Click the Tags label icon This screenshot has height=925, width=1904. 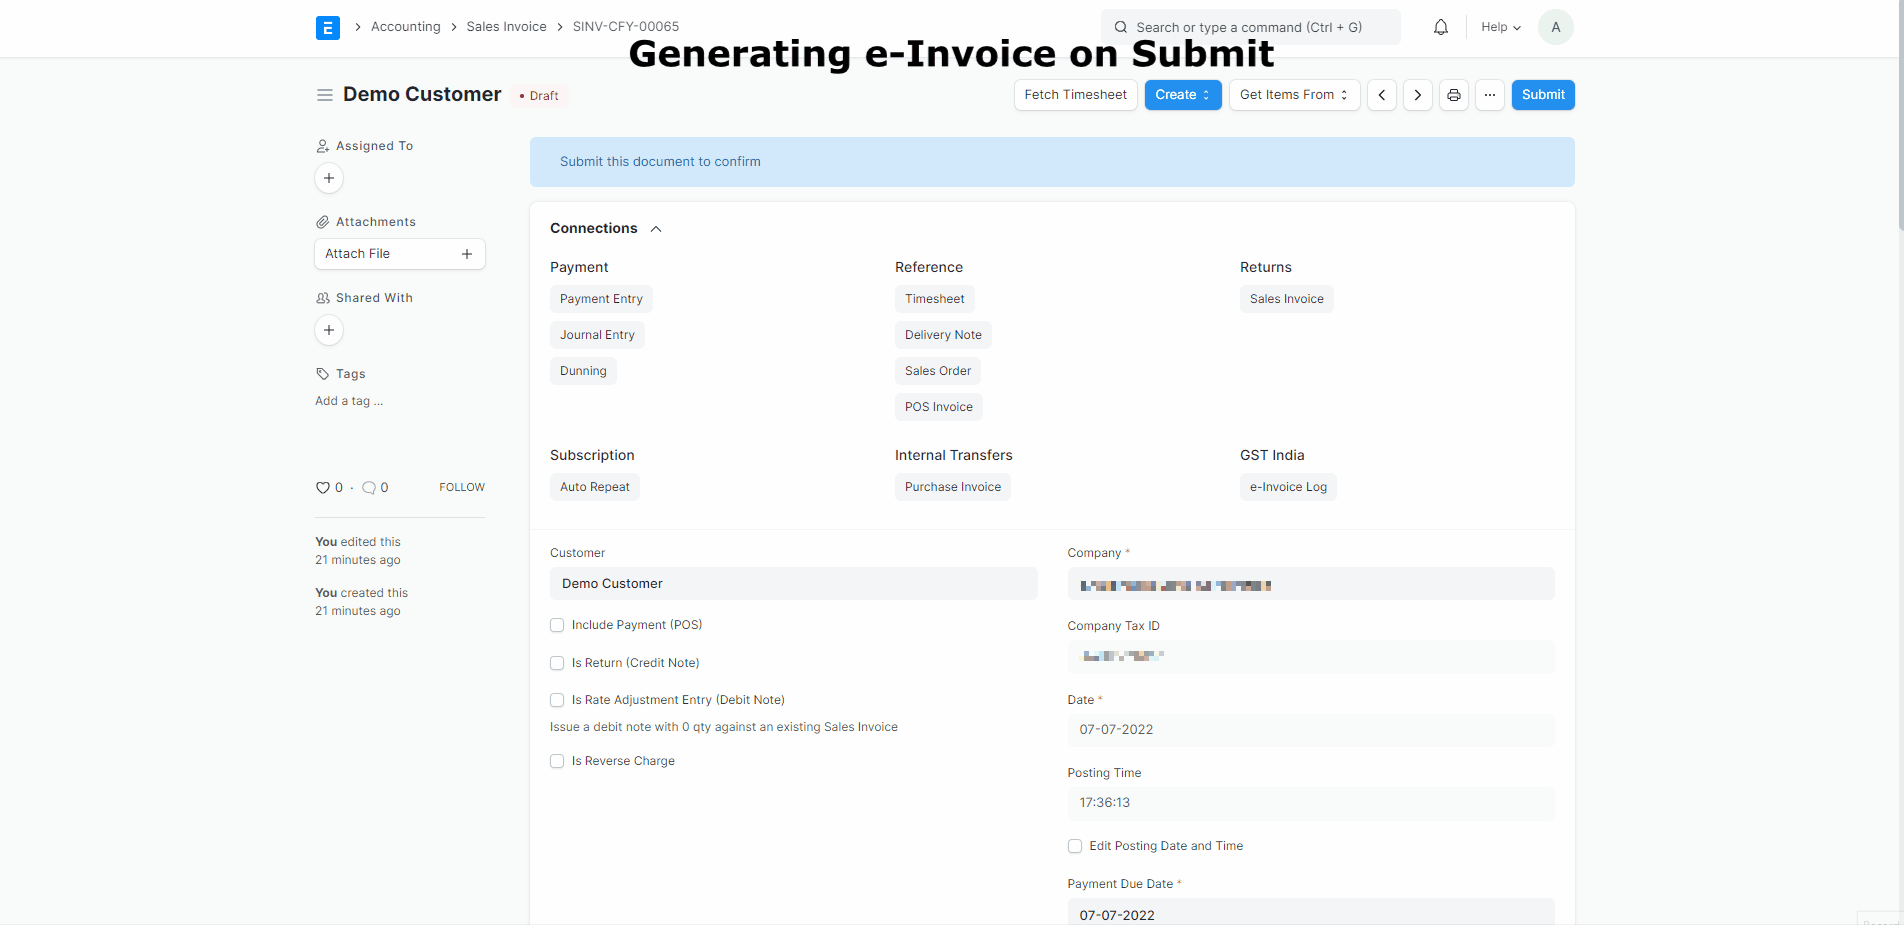pyautogui.click(x=322, y=374)
